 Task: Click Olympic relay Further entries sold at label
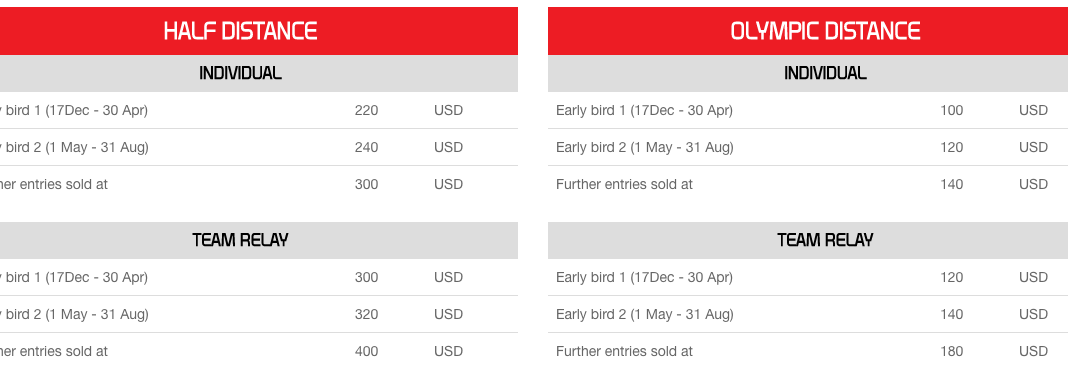[x=624, y=351]
